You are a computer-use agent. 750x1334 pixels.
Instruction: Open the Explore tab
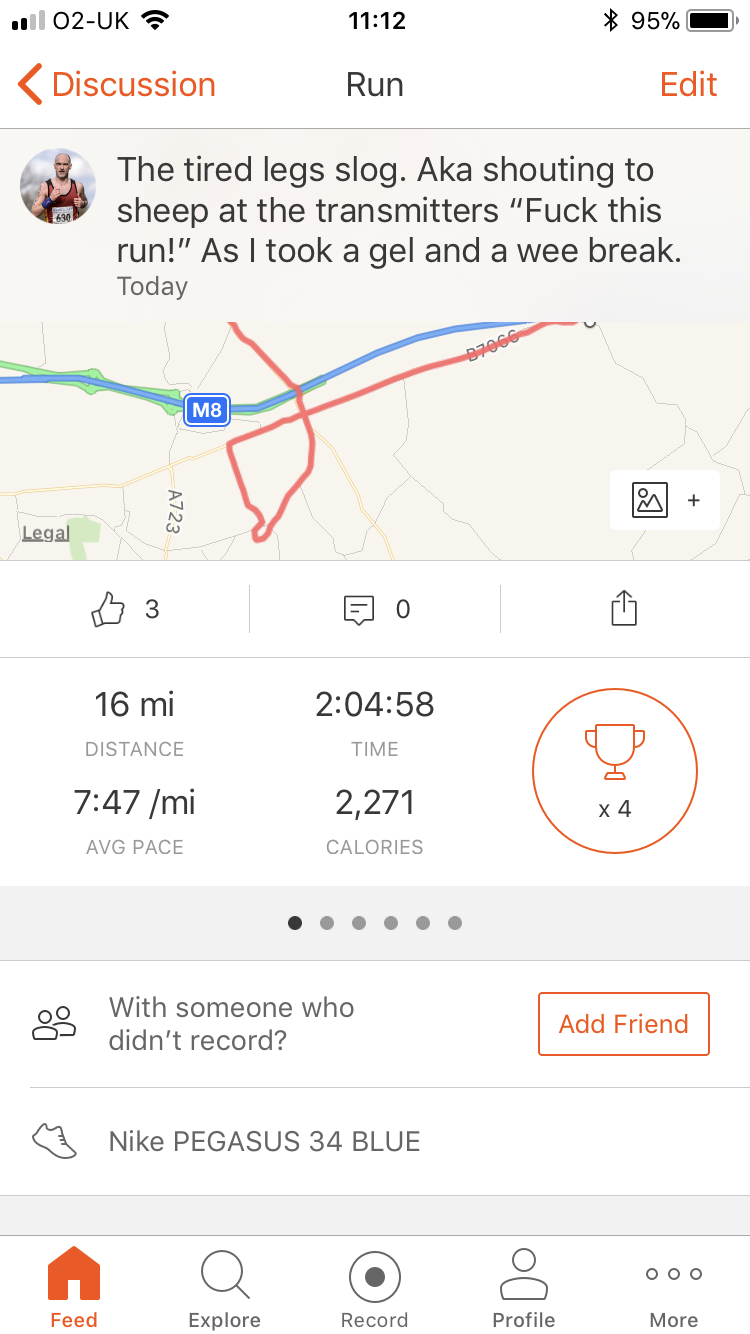224,1287
